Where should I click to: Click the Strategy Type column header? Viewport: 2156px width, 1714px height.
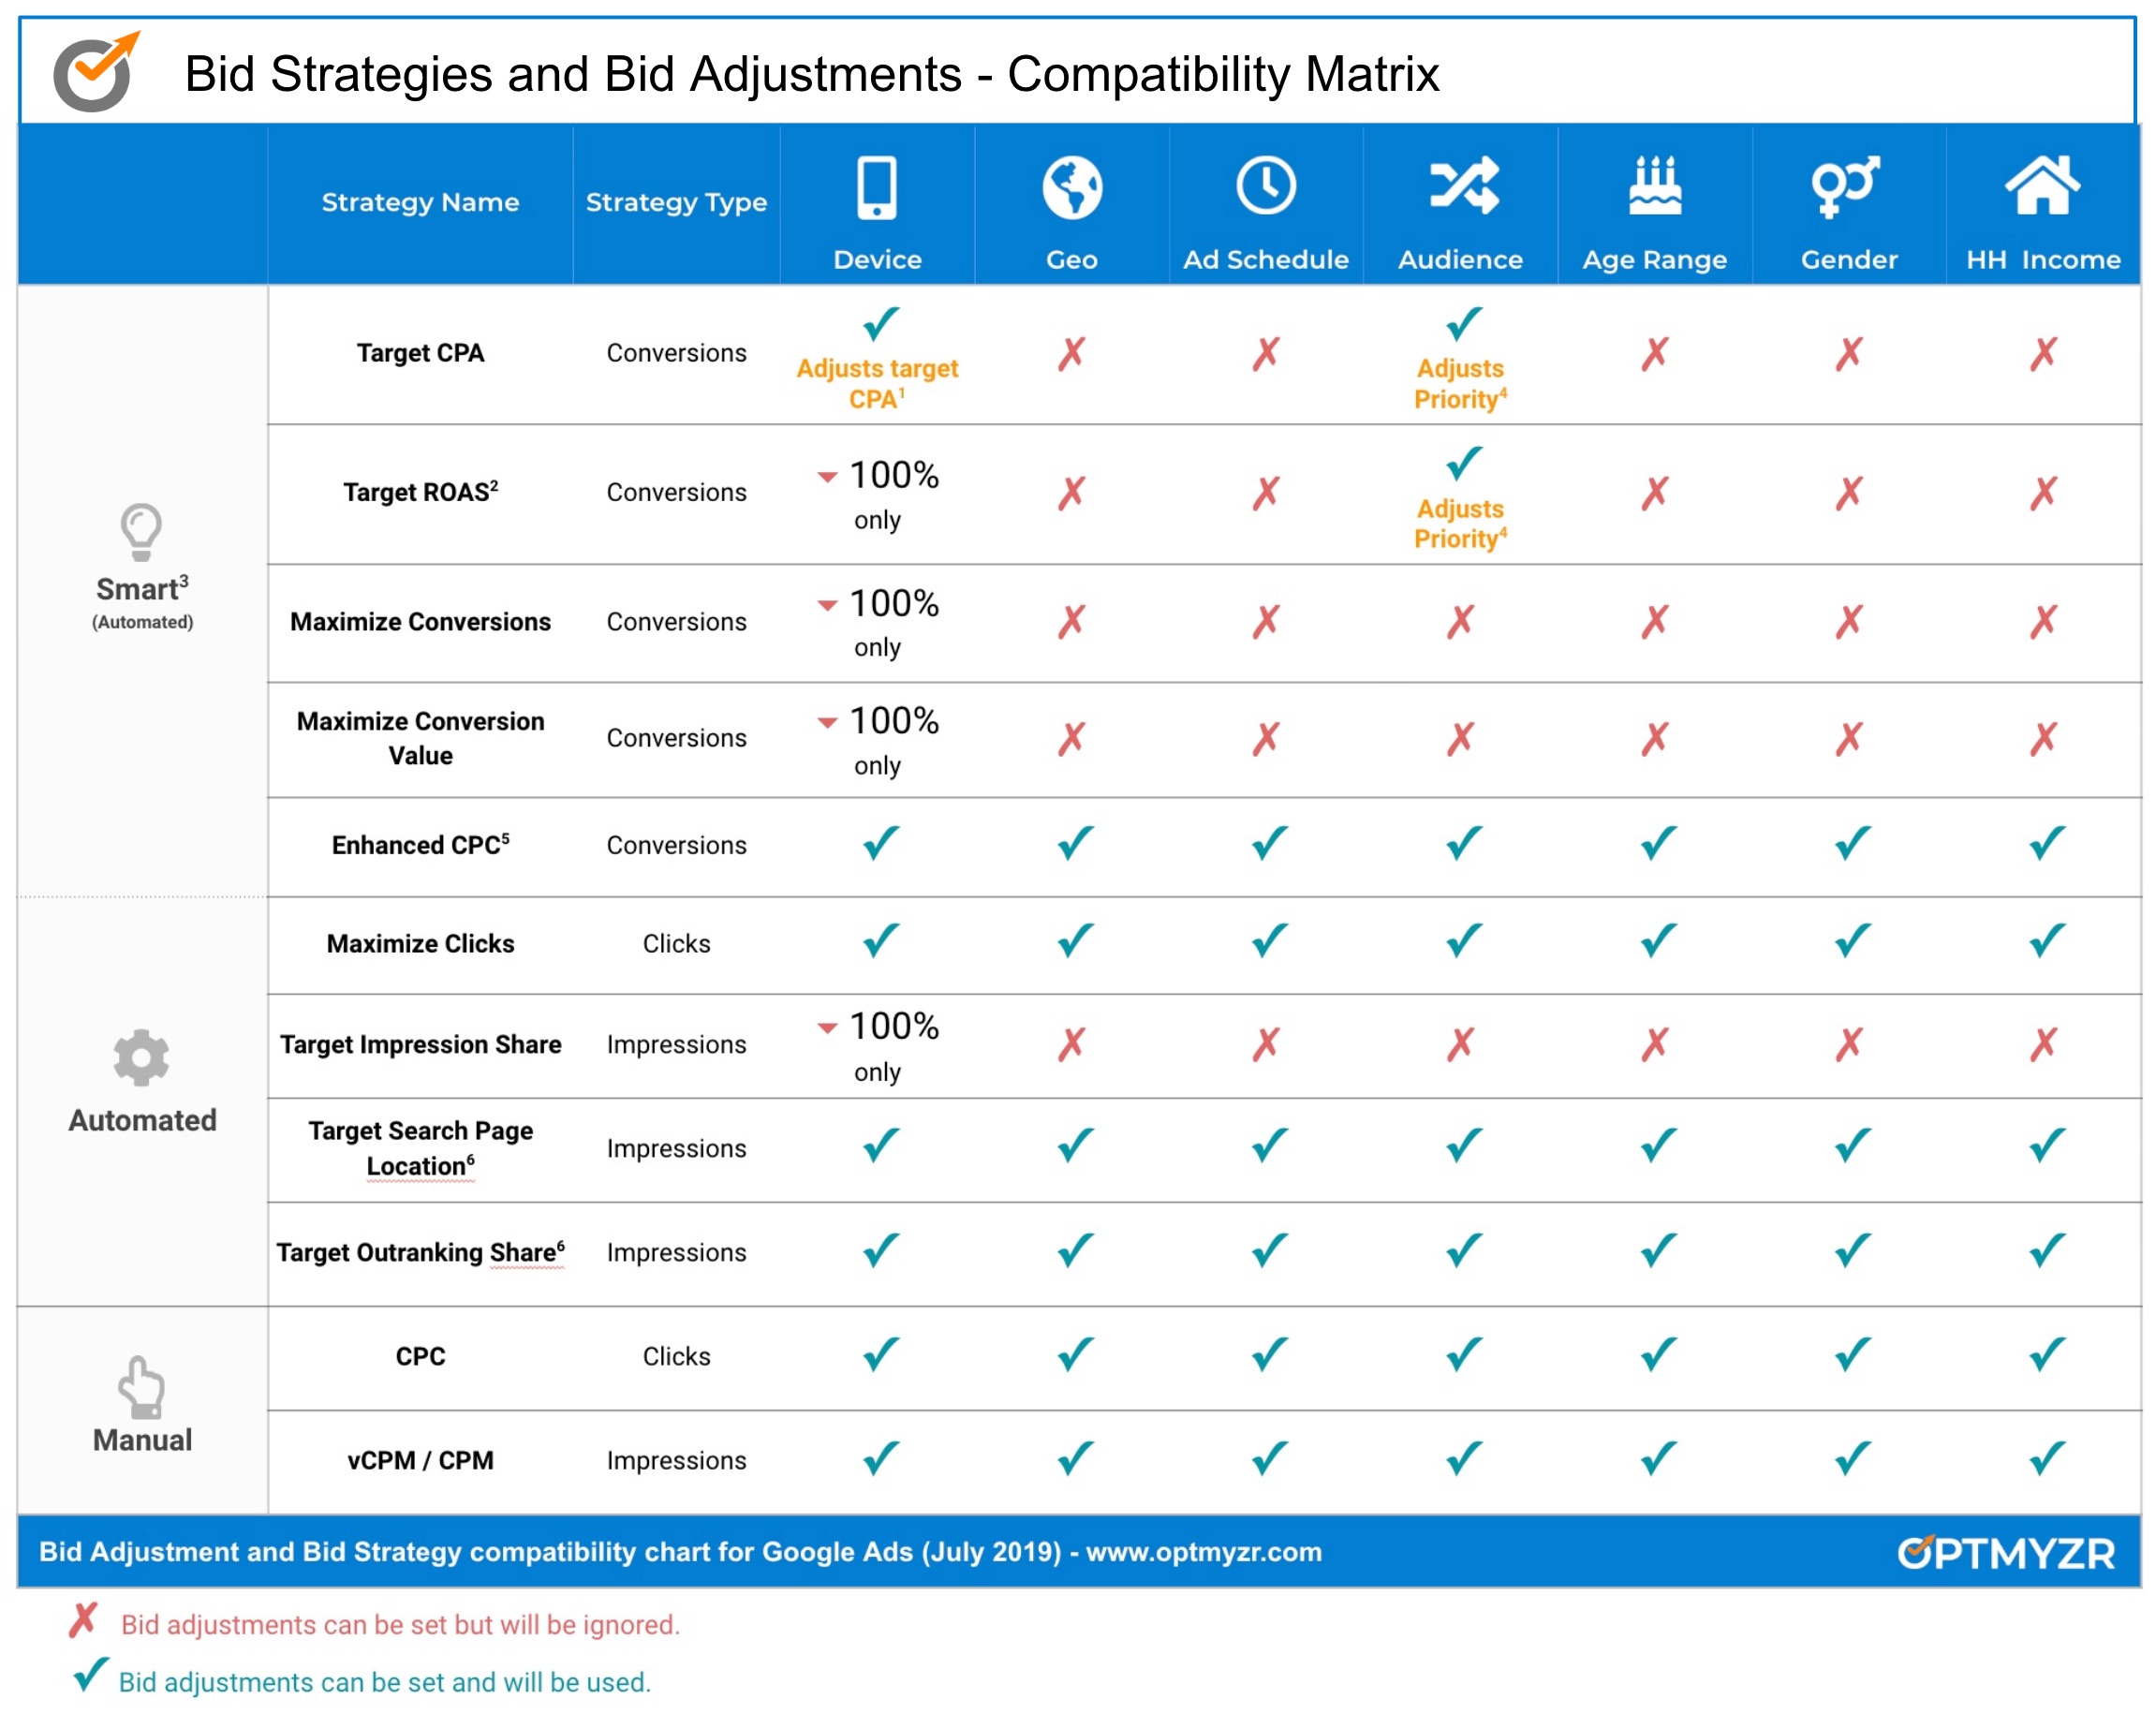[x=676, y=202]
